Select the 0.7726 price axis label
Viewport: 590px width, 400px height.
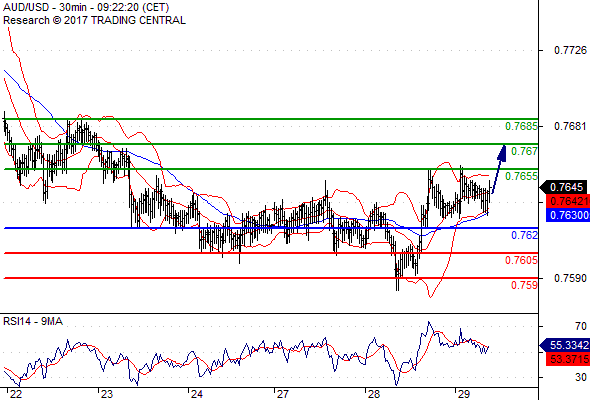coord(570,50)
